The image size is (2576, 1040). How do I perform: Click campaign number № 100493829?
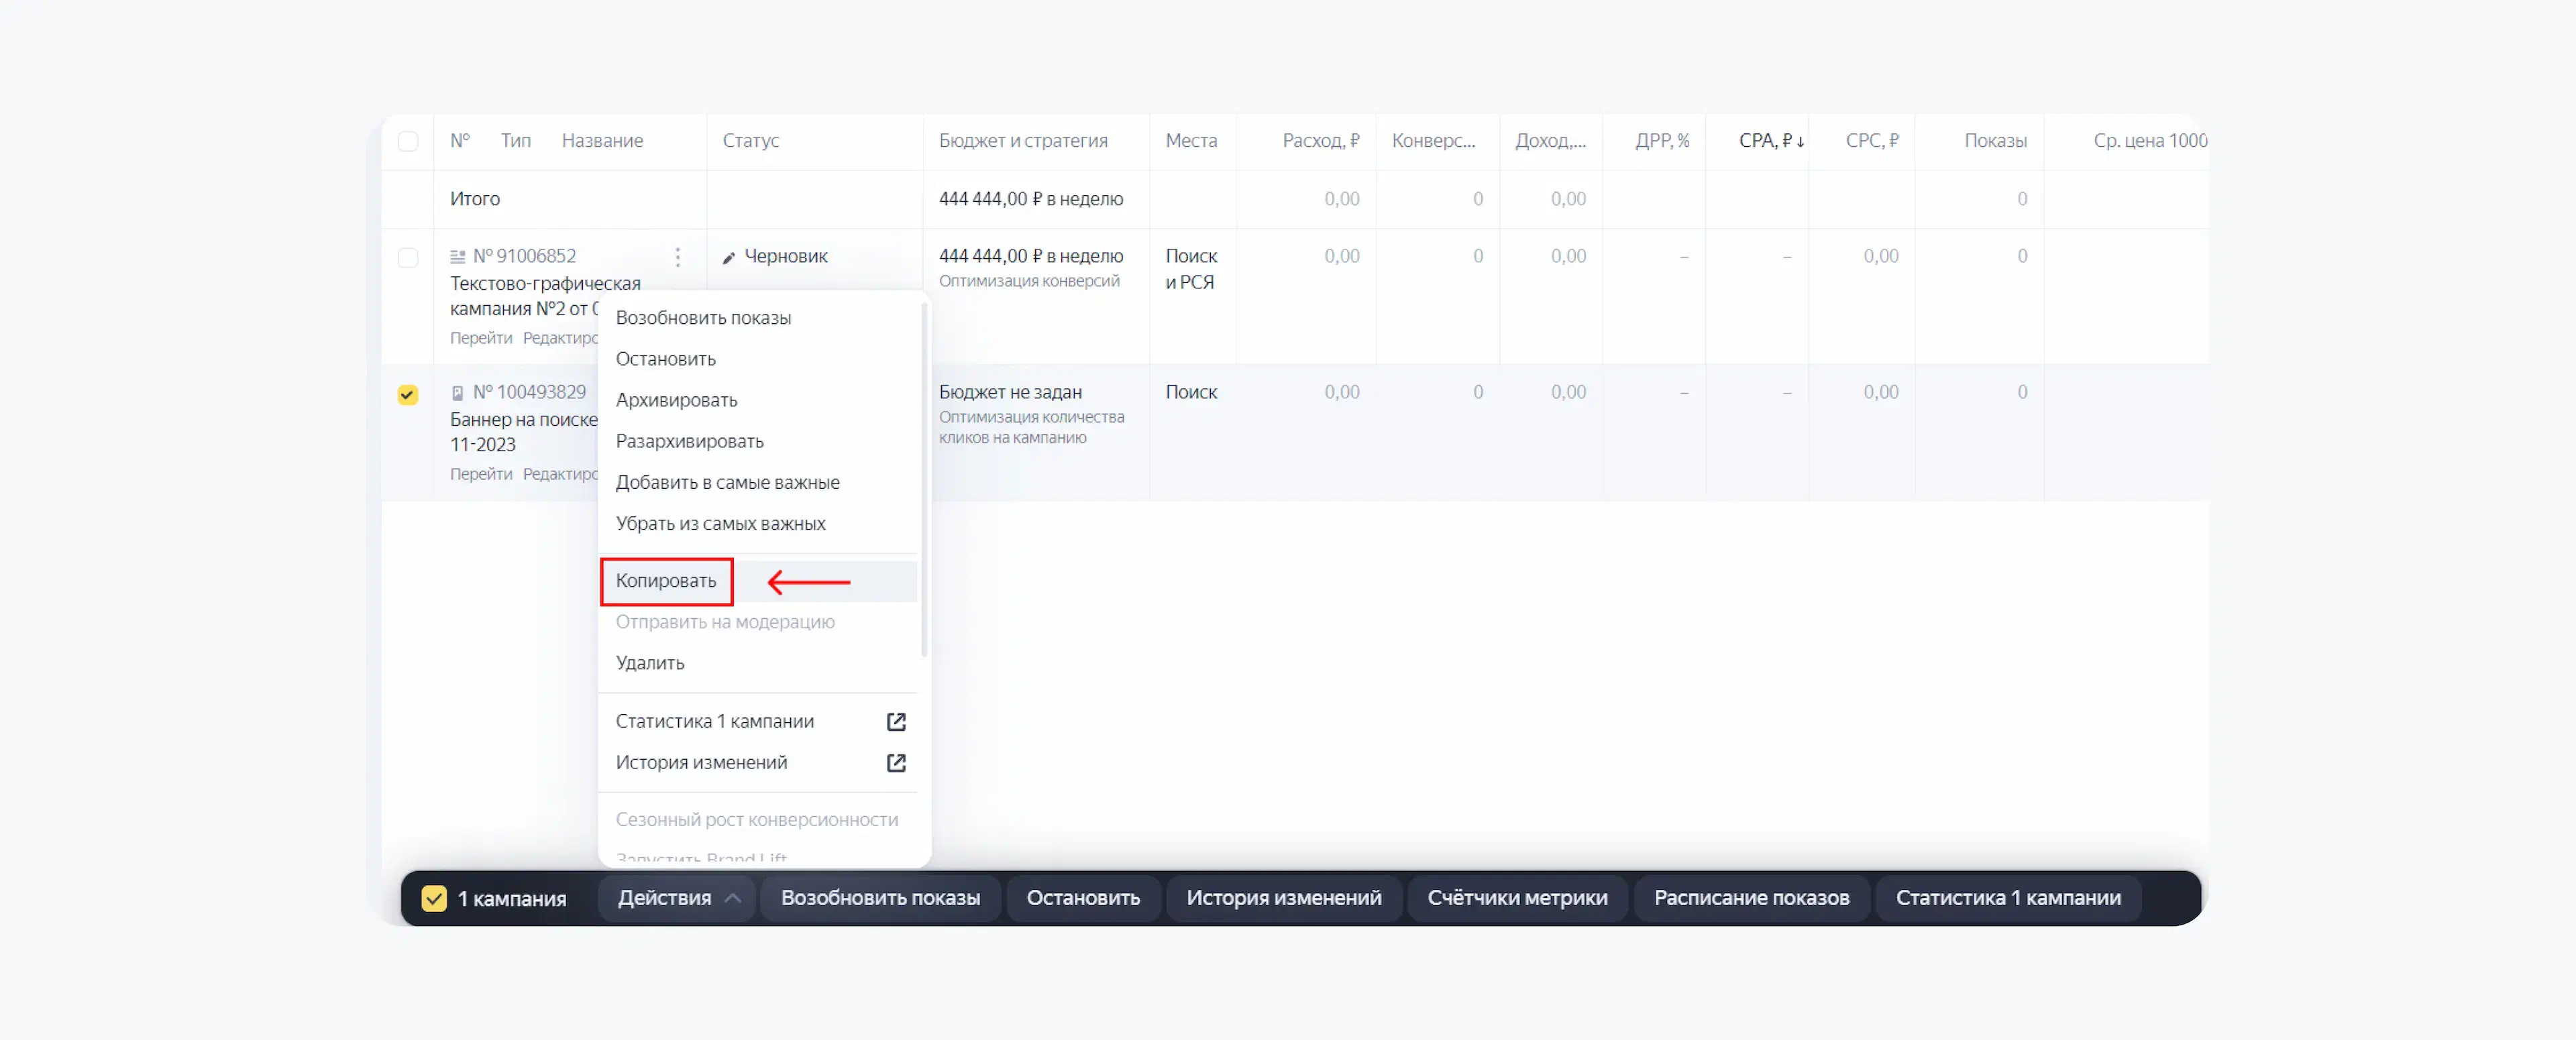coord(529,393)
